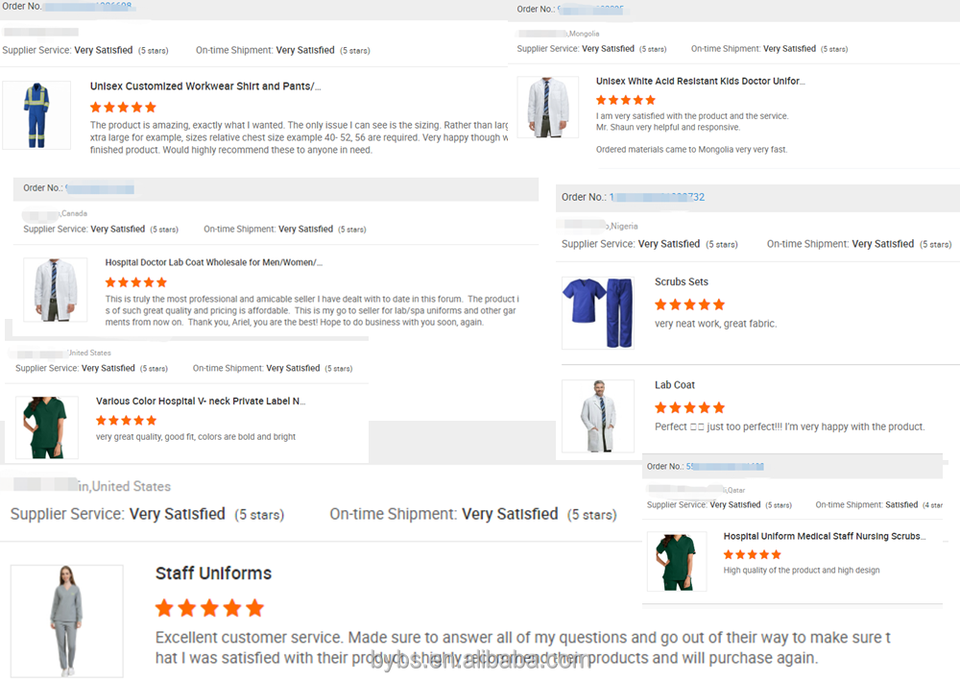Open the Staff Uniforms product title
This screenshot has width=960, height=682.
tap(213, 574)
